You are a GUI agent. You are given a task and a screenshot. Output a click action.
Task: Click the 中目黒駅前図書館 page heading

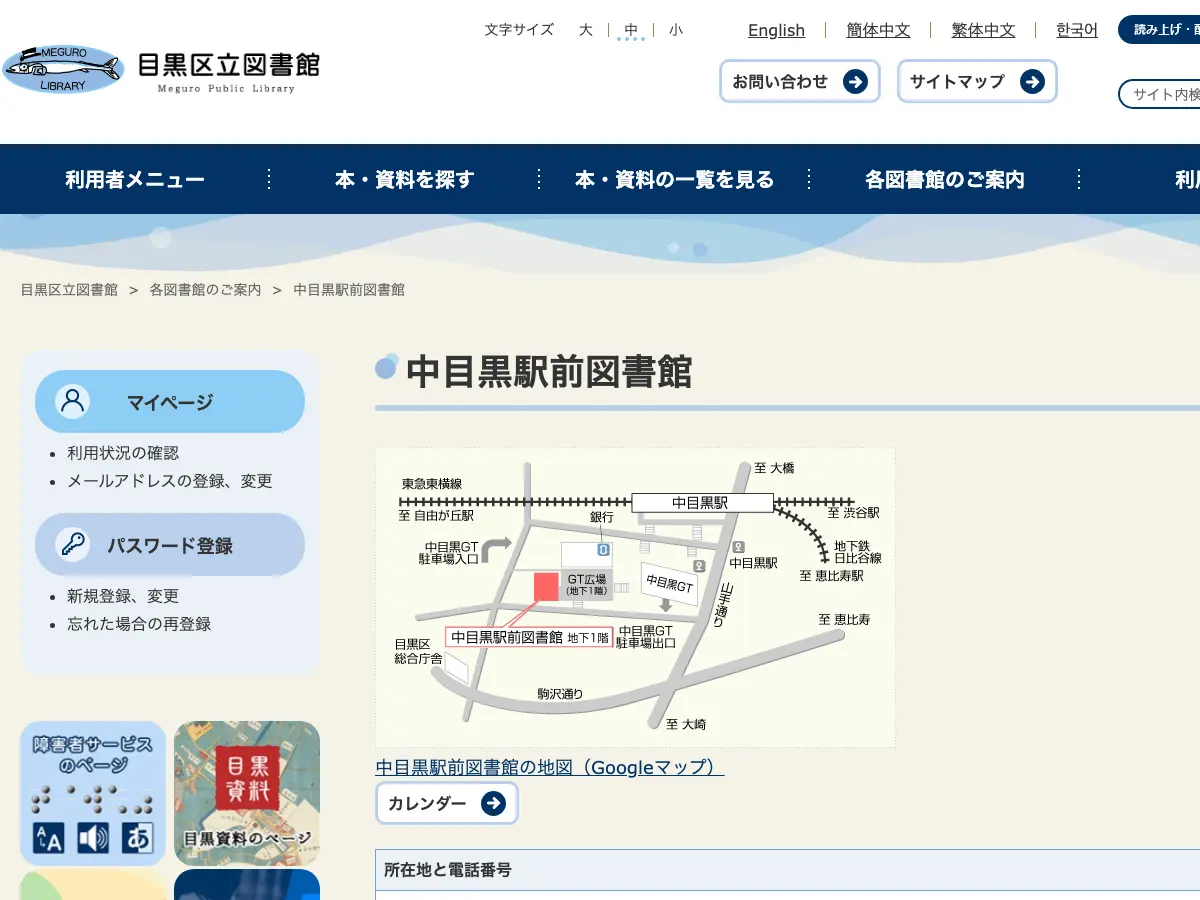[549, 371]
